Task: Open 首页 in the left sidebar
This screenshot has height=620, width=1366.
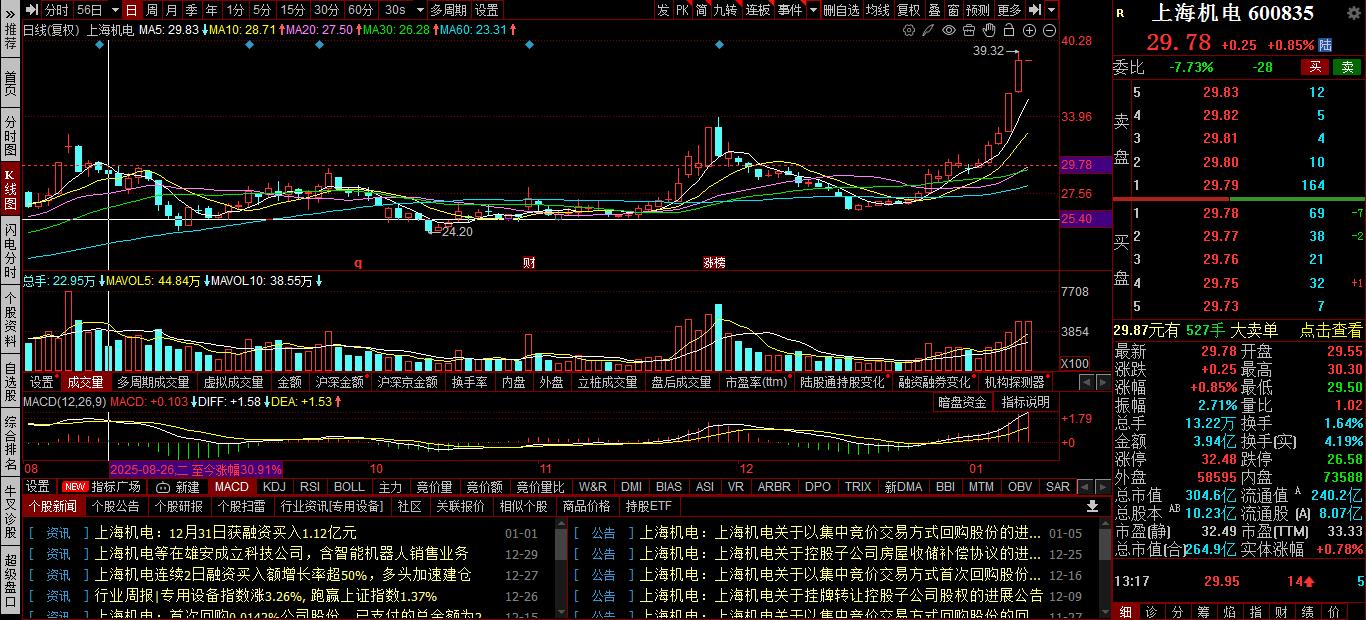Action: coord(10,83)
